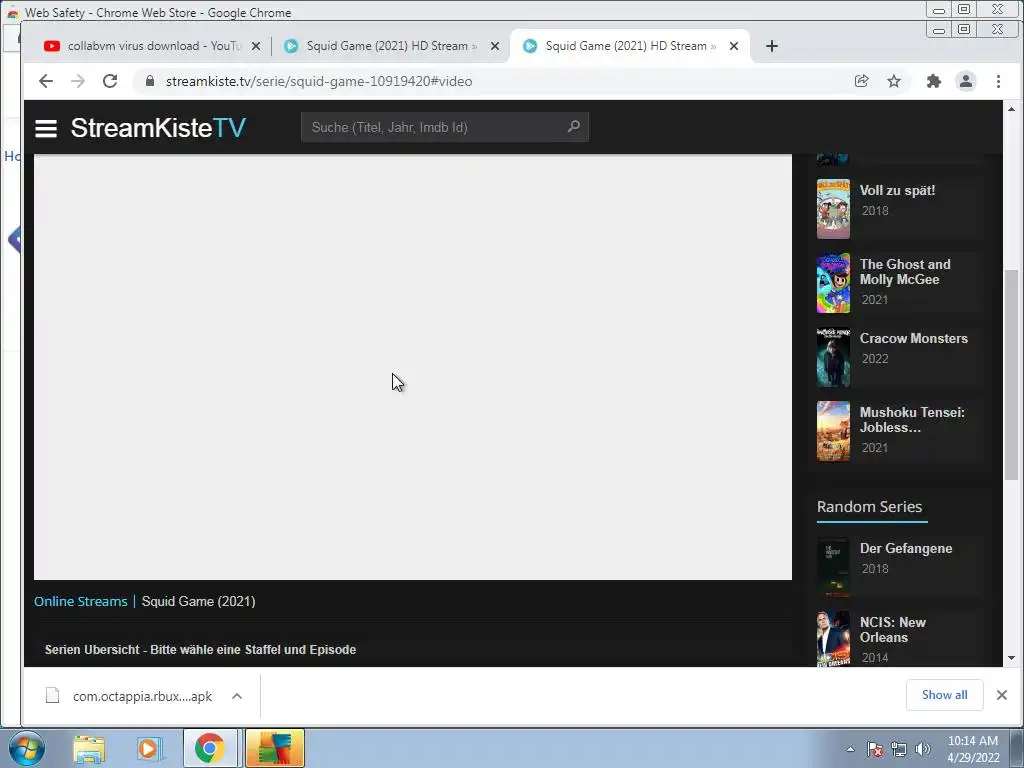
Task: Close the middle Squid Game tab
Action: point(495,46)
